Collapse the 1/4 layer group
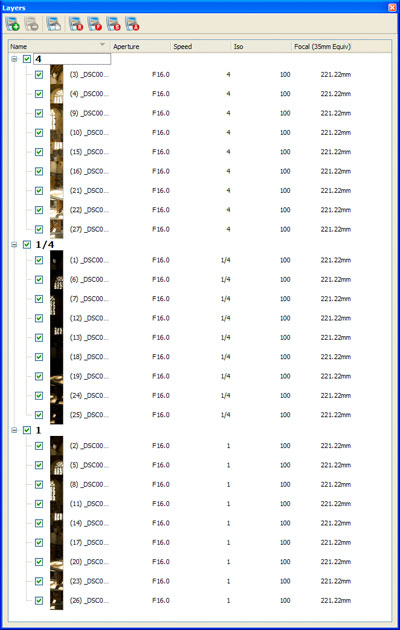Image resolution: width=400 pixels, height=630 pixels. pyautogui.click(x=14, y=245)
